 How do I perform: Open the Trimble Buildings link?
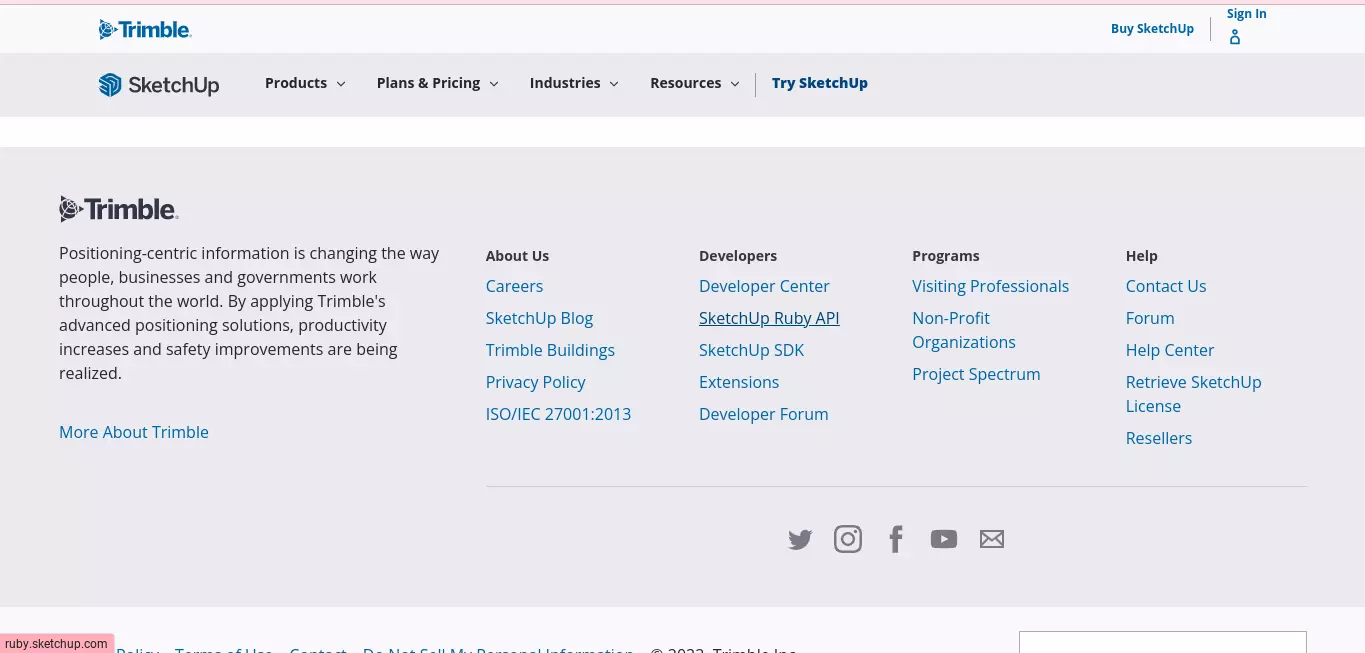[x=550, y=350]
